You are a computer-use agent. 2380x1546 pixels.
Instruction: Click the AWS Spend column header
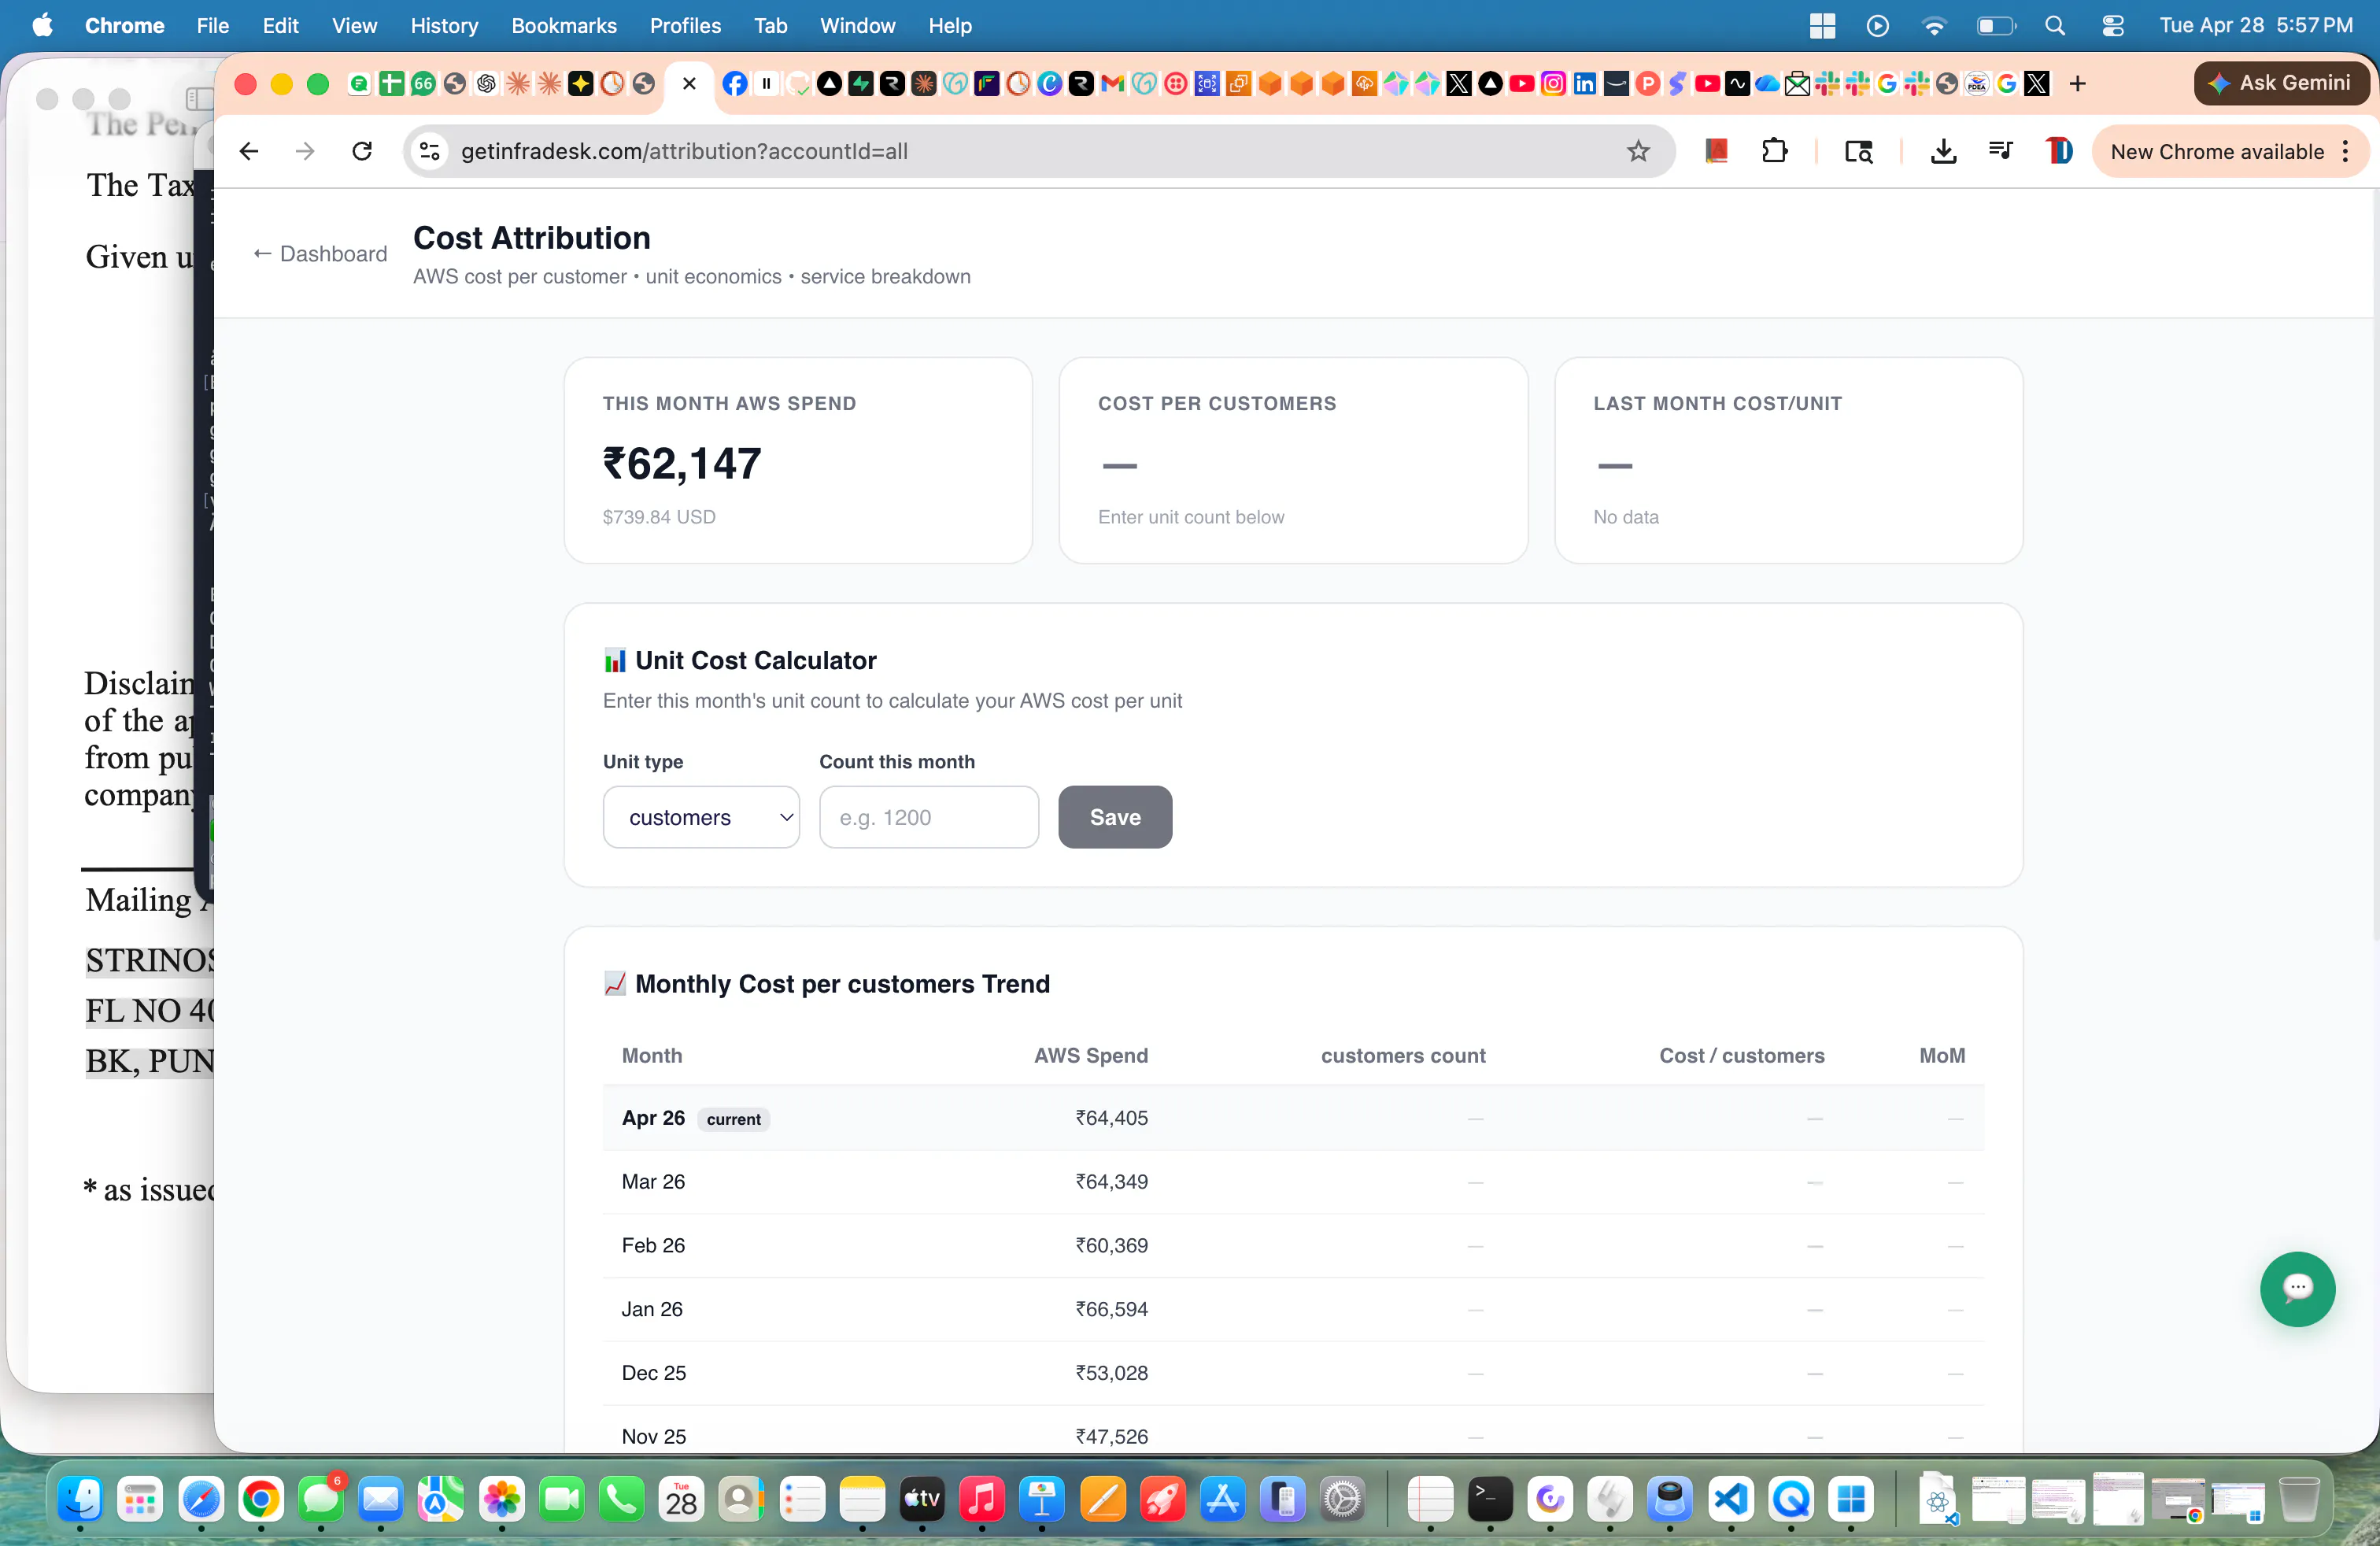[1091, 1056]
